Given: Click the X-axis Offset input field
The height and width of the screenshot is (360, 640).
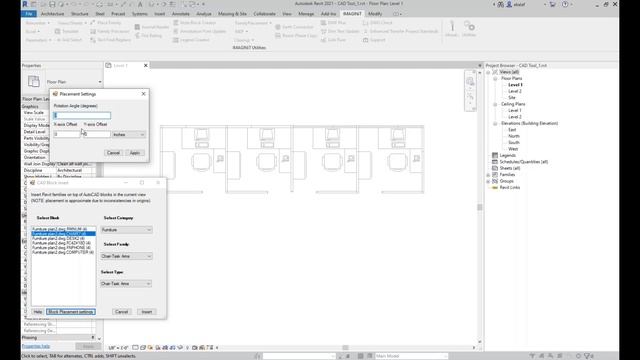Looking at the screenshot, I should tap(67, 134).
